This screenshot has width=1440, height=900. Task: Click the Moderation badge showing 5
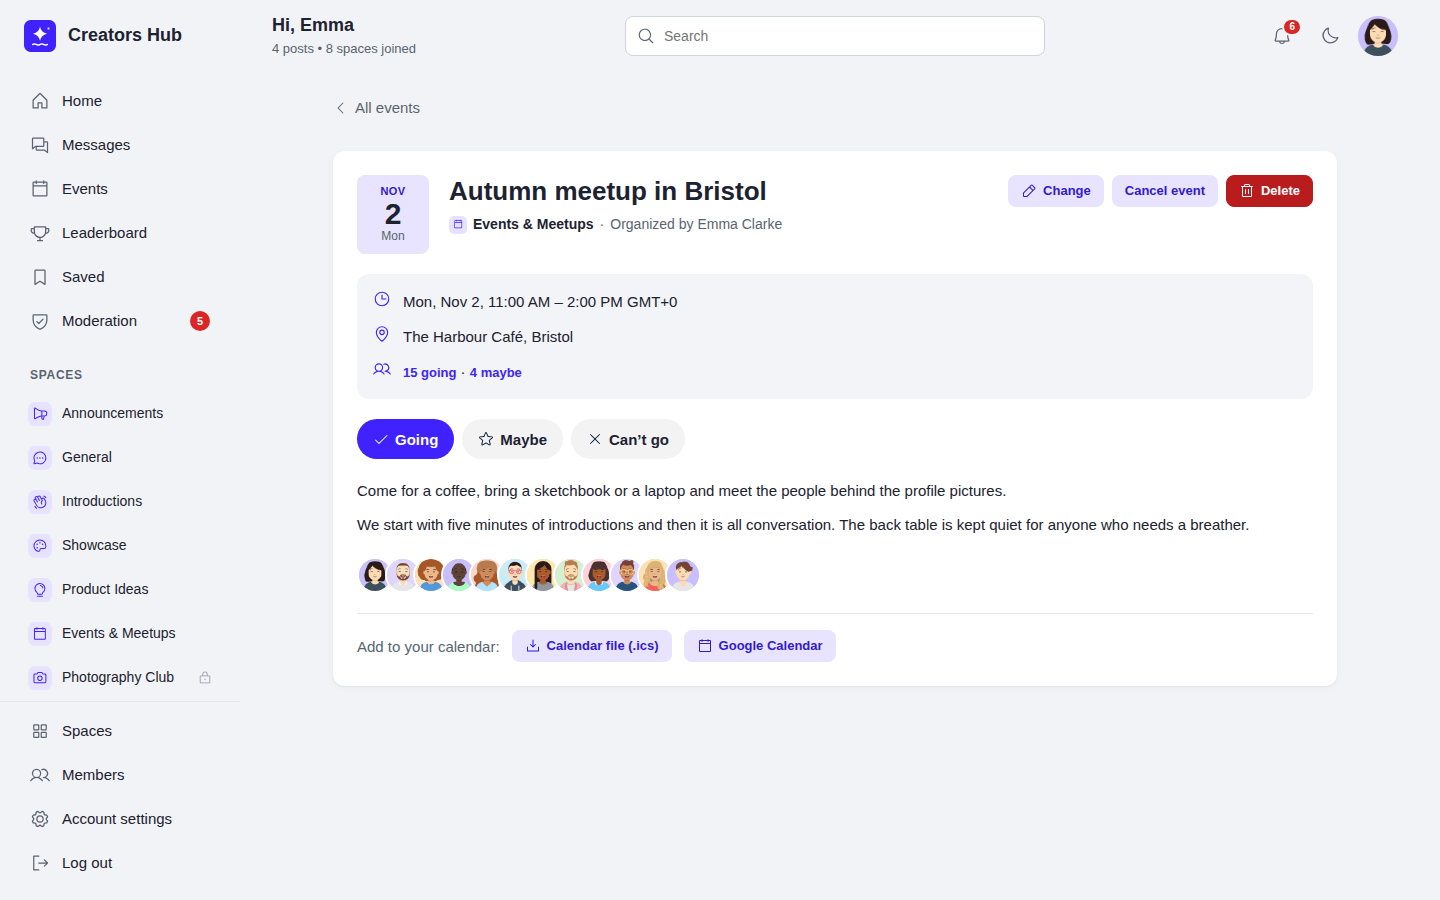click(200, 321)
